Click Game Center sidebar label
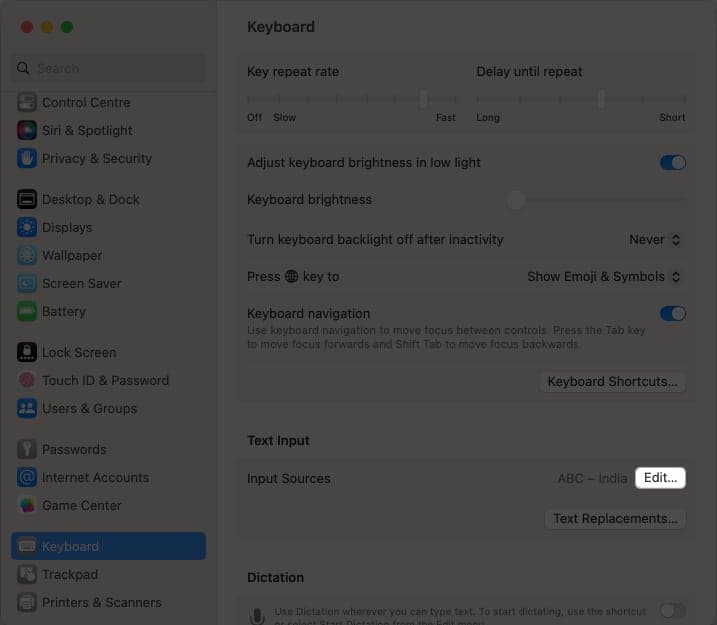Image resolution: width=717 pixels, height=625 pixels. (x=81, y=505)
